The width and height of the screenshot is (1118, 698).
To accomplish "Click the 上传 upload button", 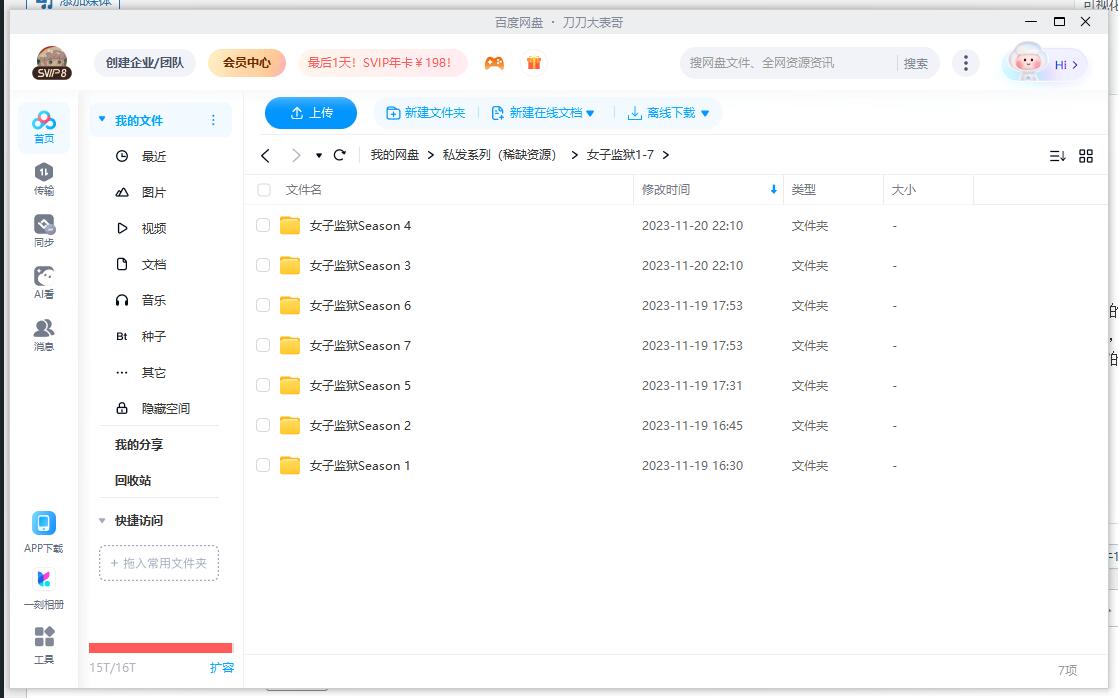I will [x=310, y=113].
